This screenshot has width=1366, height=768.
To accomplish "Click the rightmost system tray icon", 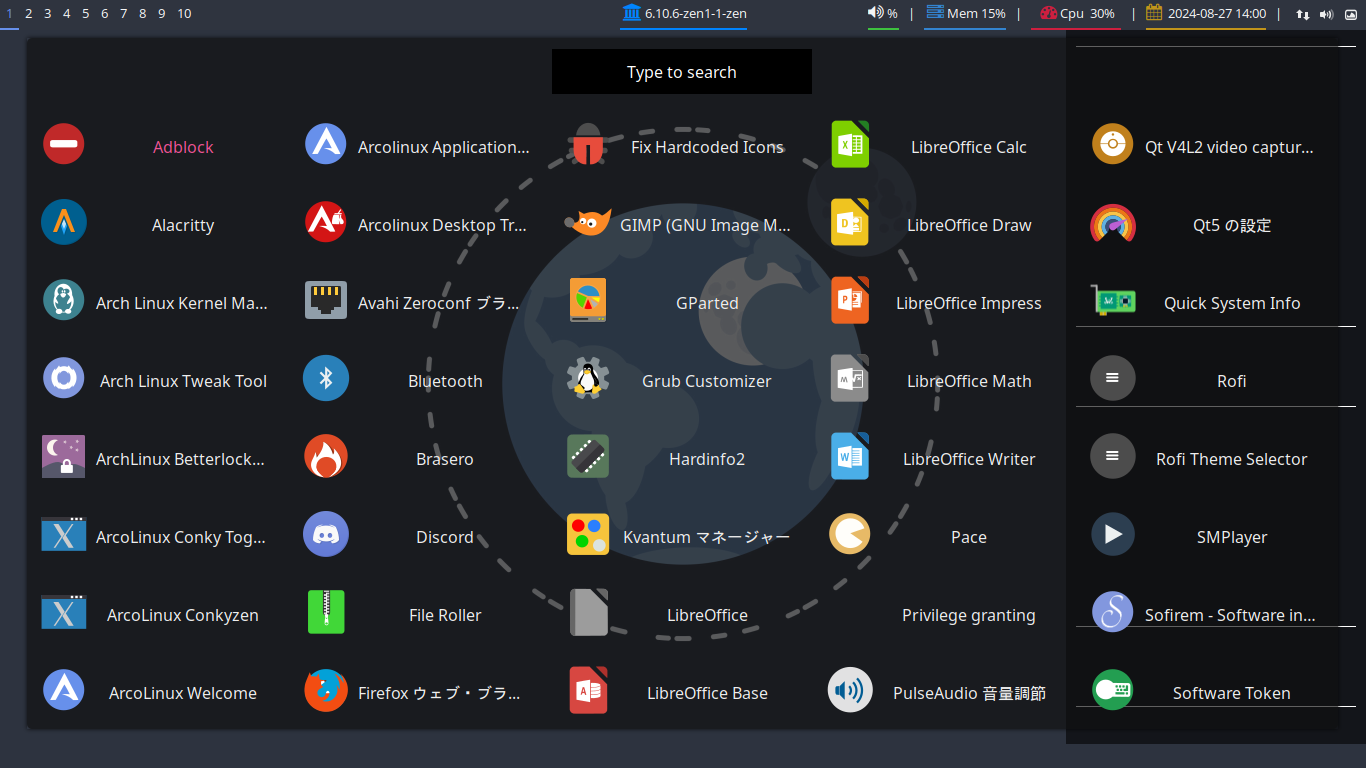I will click(1351, 15).
